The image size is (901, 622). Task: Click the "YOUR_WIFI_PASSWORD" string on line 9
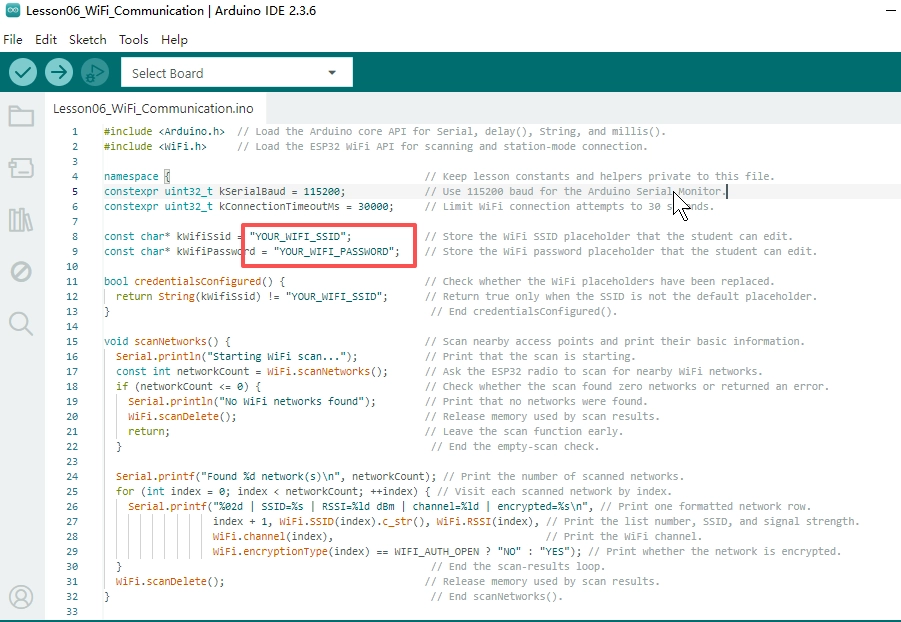click(x=334, y=251)
